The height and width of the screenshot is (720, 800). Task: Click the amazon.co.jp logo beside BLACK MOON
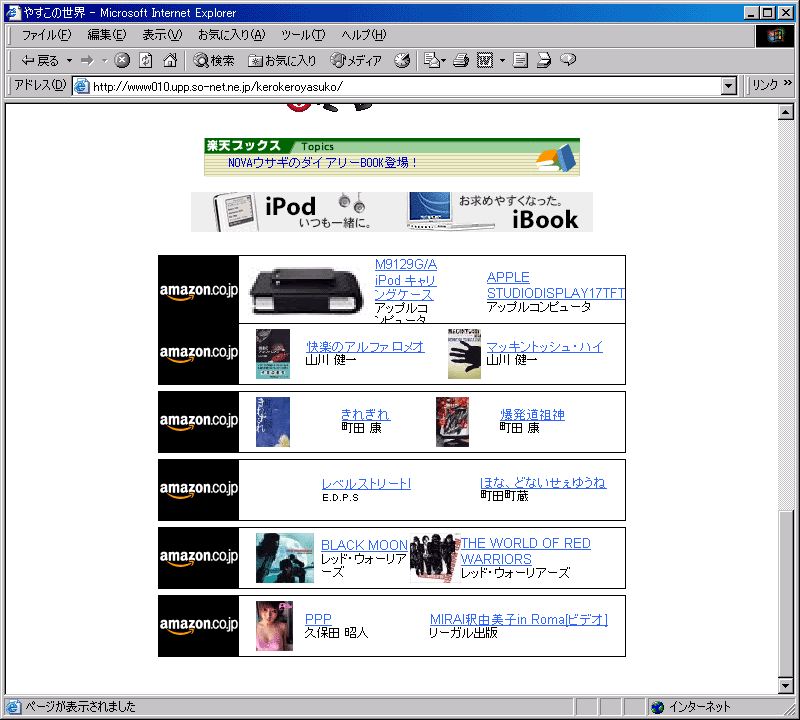pos(198,558)
